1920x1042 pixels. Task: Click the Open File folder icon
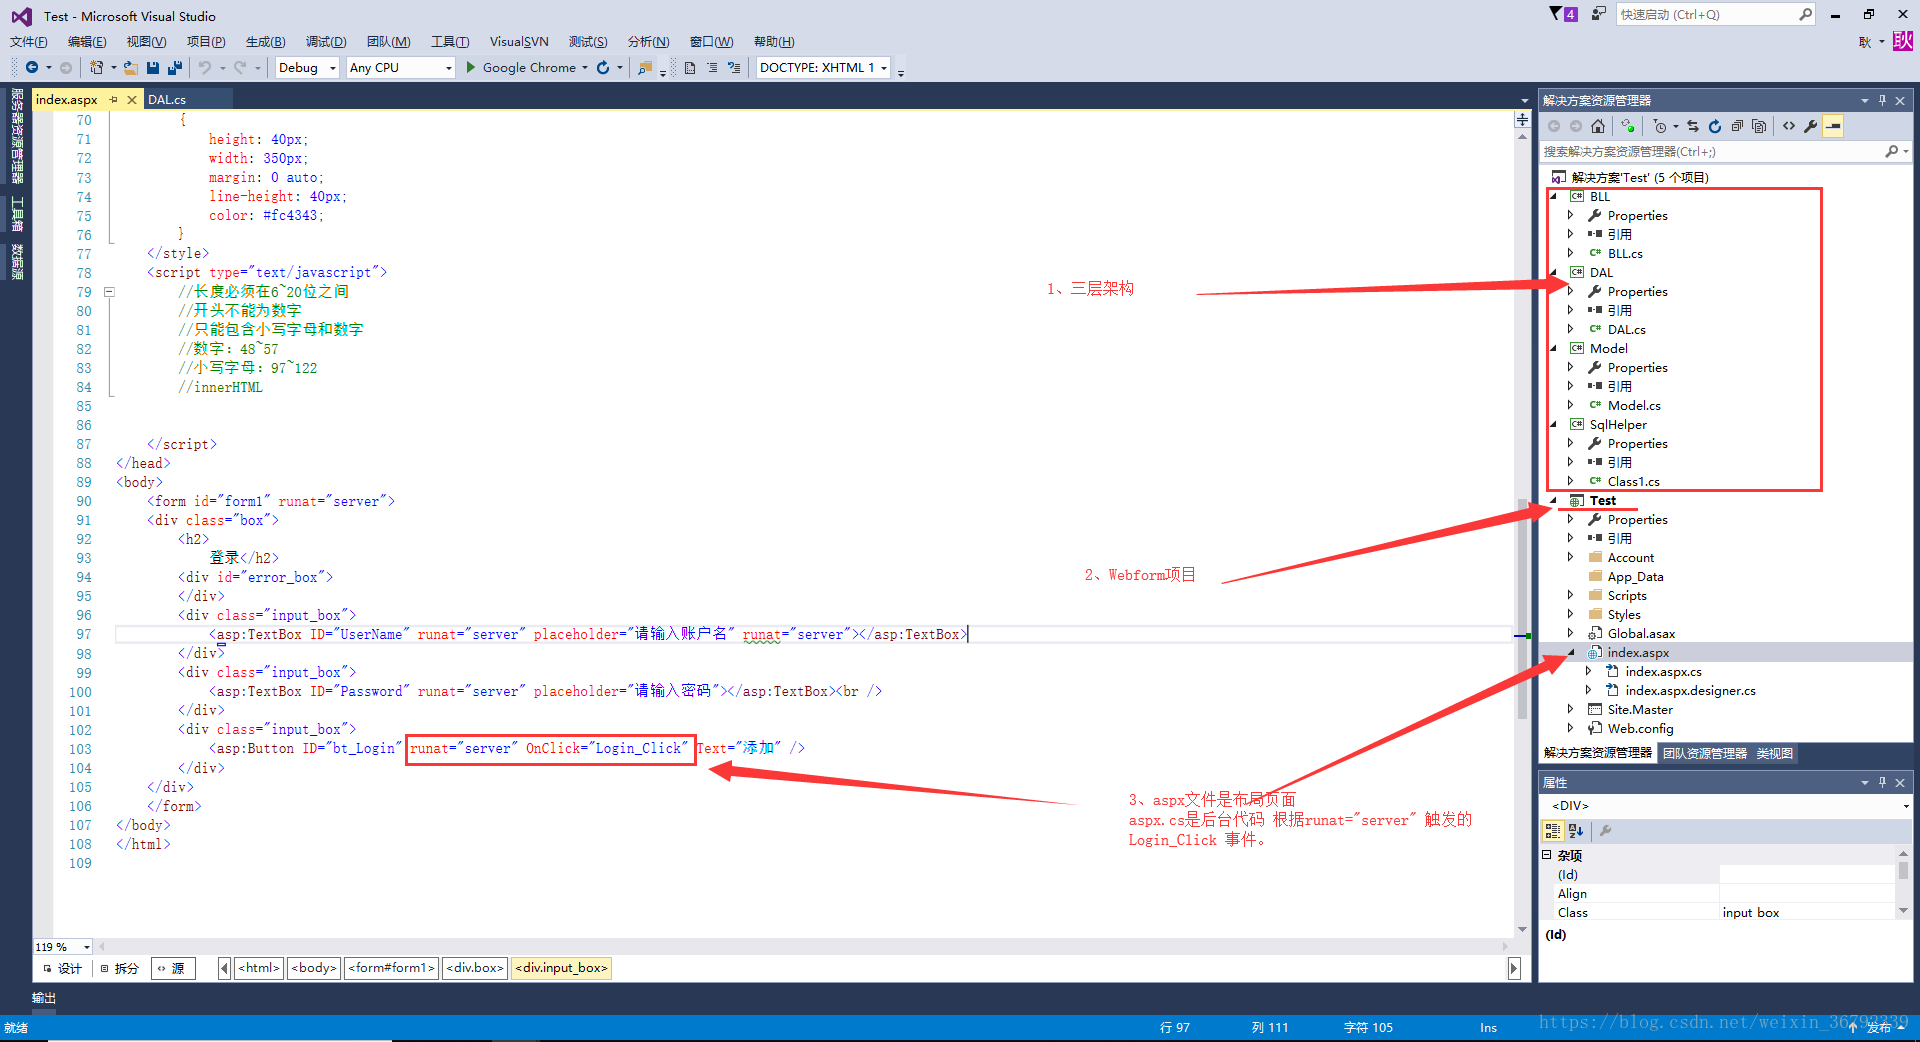pyautogui.click(x=131, y=67)
